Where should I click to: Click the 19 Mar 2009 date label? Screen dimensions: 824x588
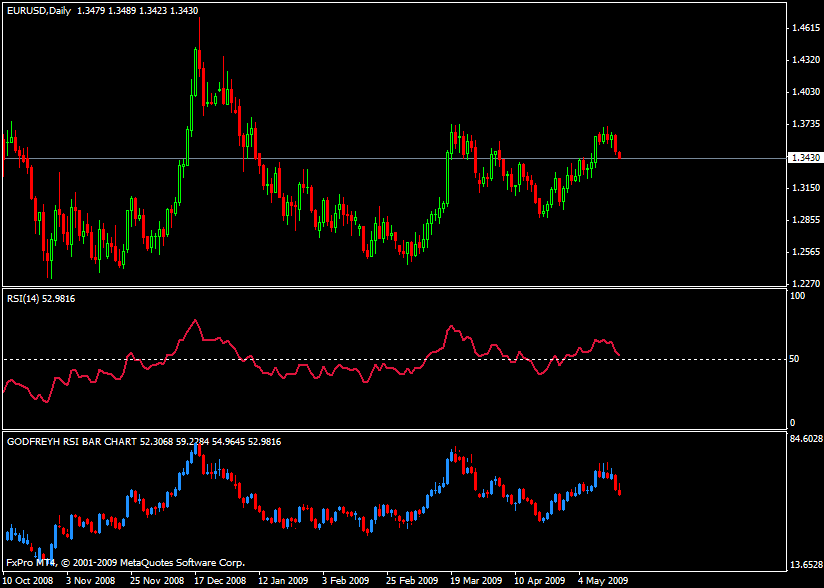(476, 579)
